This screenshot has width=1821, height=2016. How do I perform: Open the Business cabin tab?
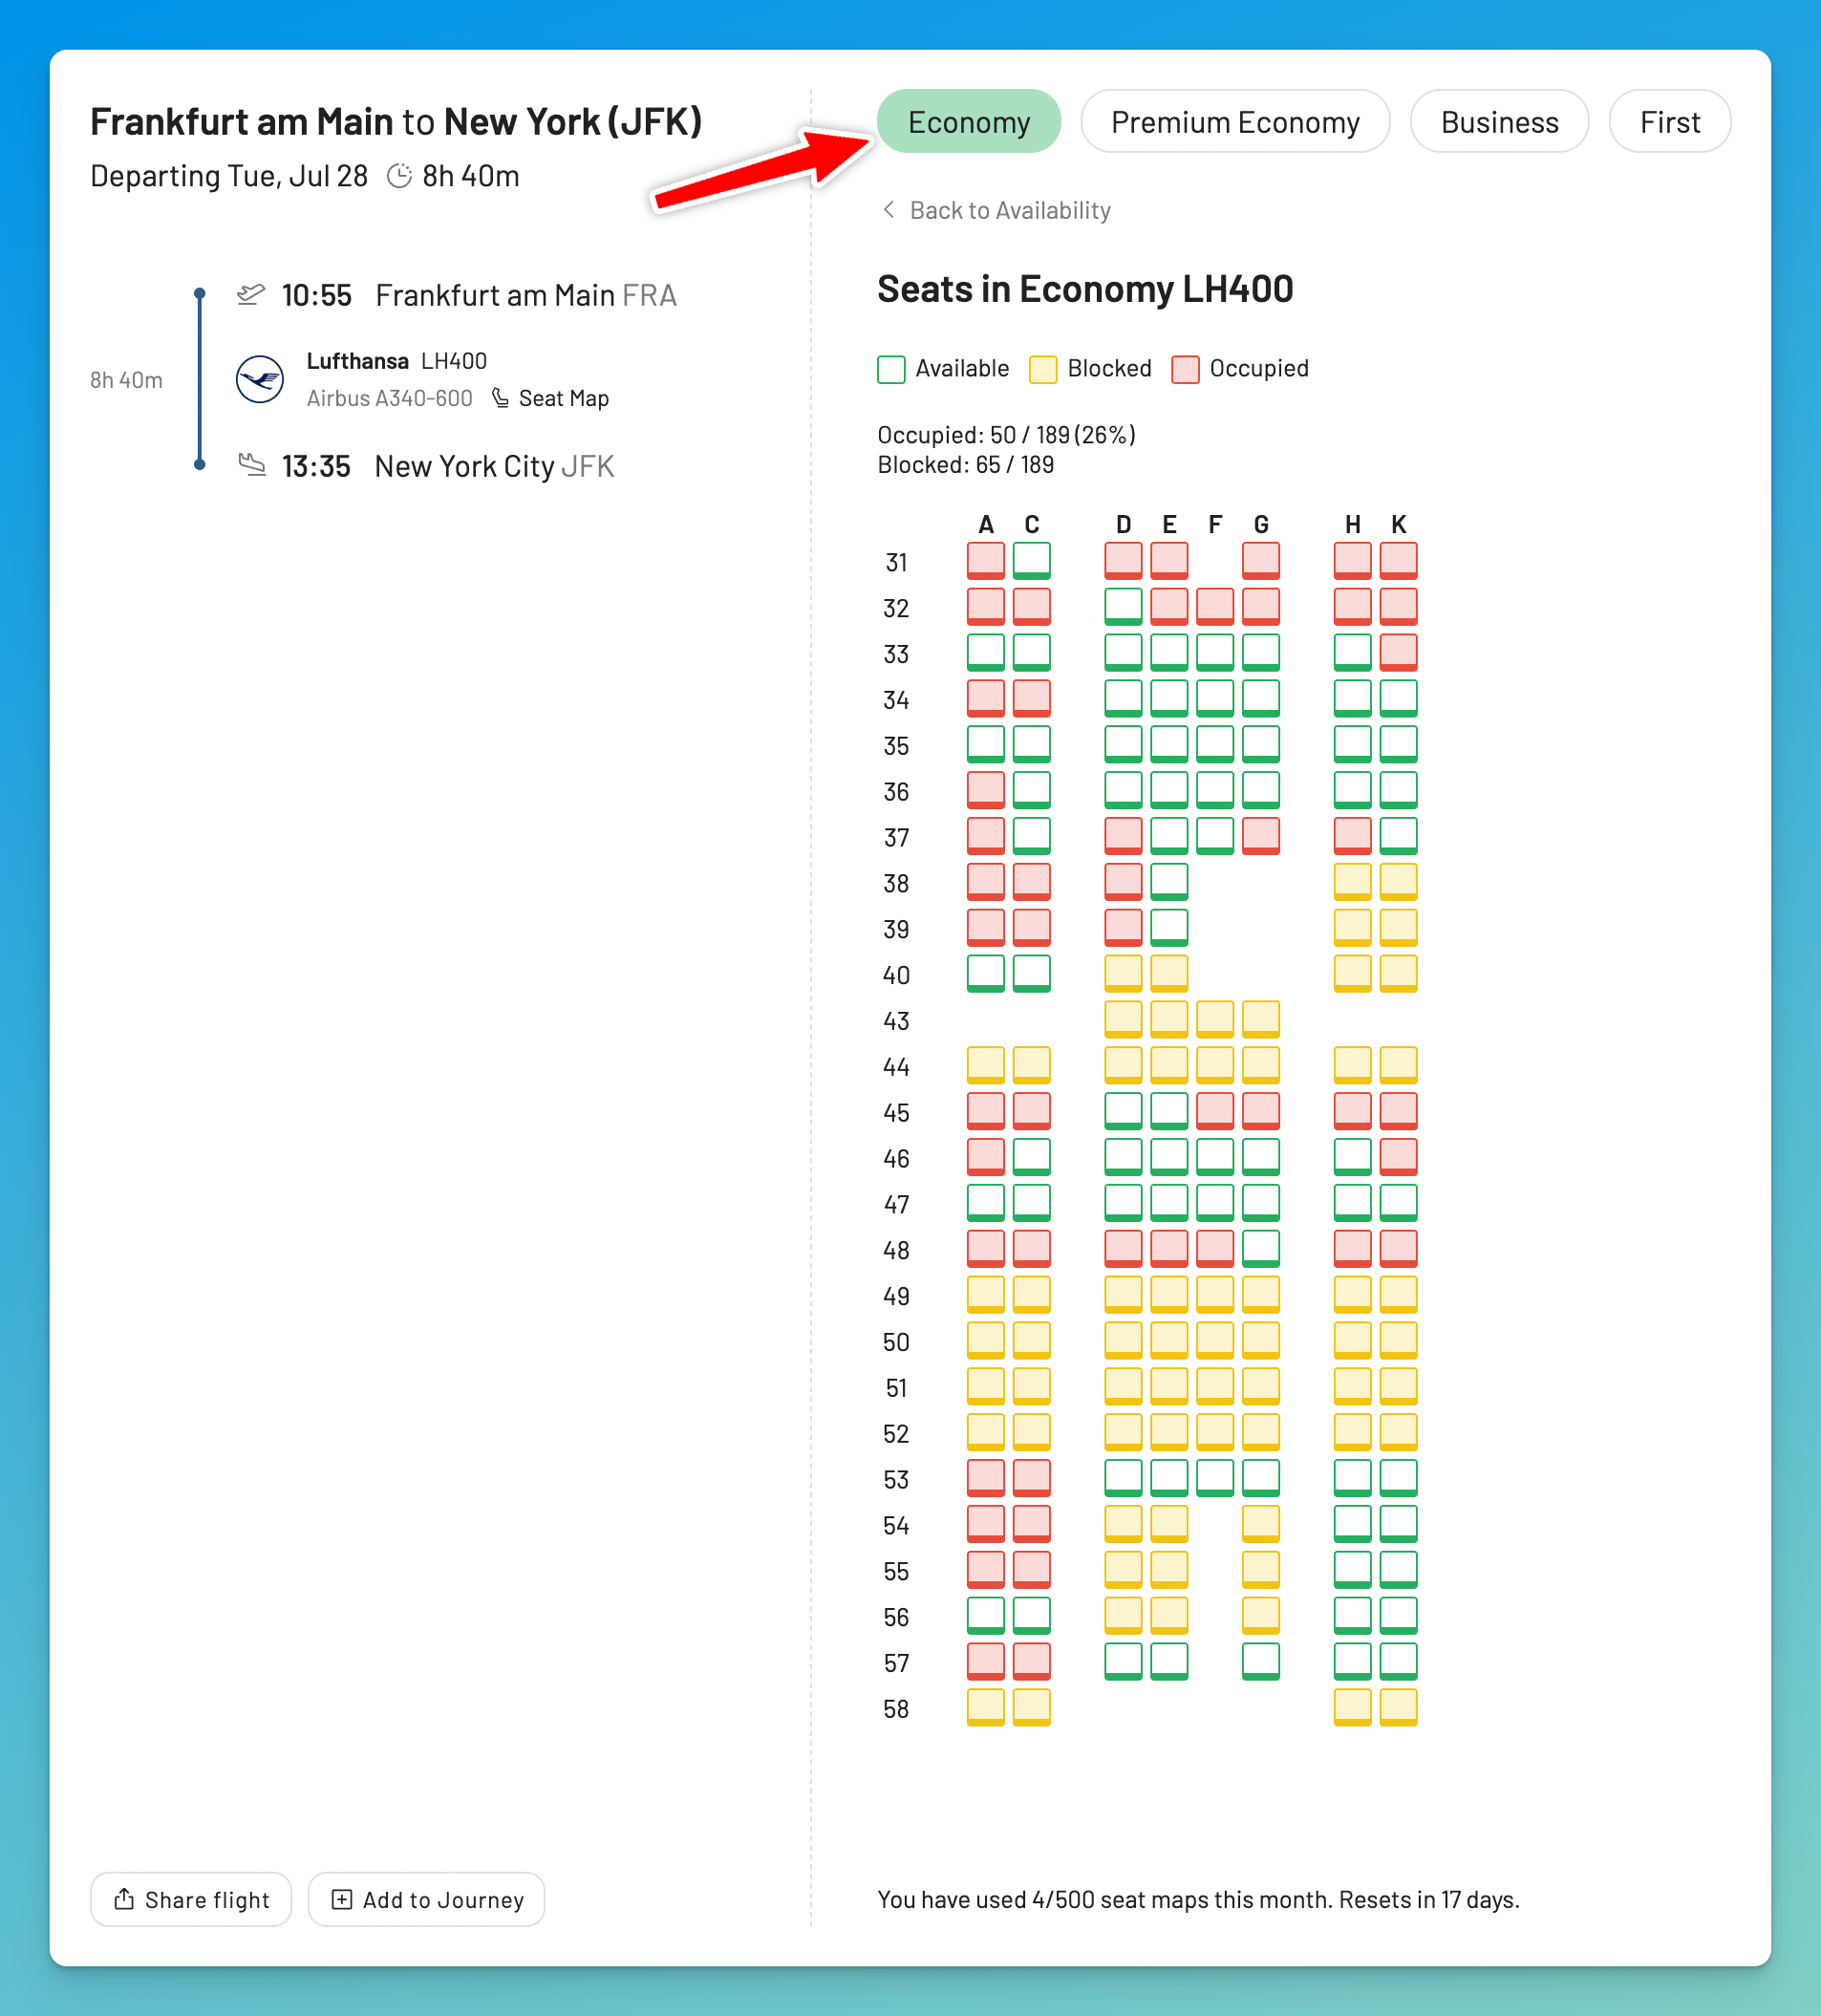coord(1499,121)
